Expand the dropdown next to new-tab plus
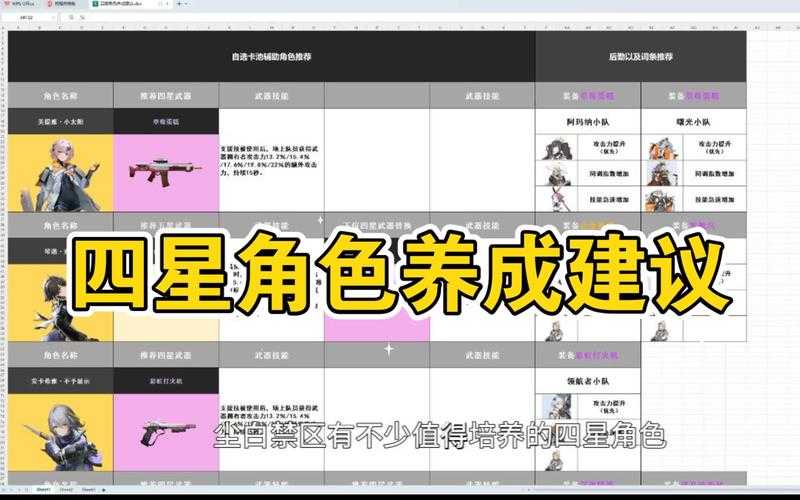Viewport: 800px width, 500px height. (186, 4)
